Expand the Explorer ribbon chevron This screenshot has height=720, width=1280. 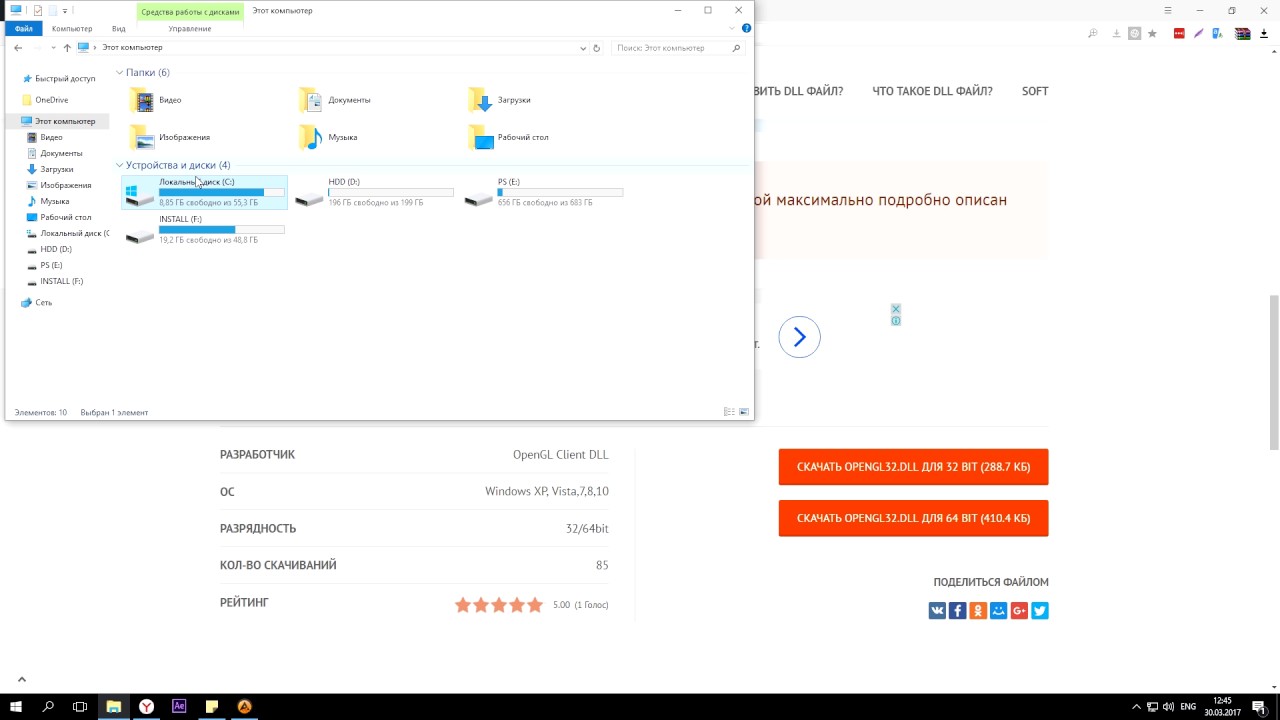734,28
